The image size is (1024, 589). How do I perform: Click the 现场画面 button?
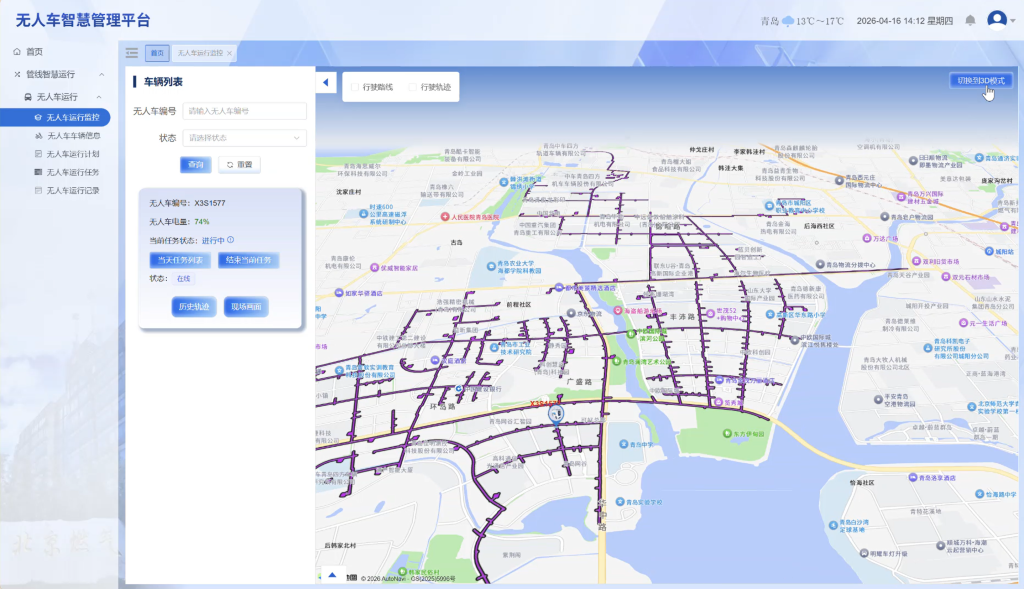246,307
